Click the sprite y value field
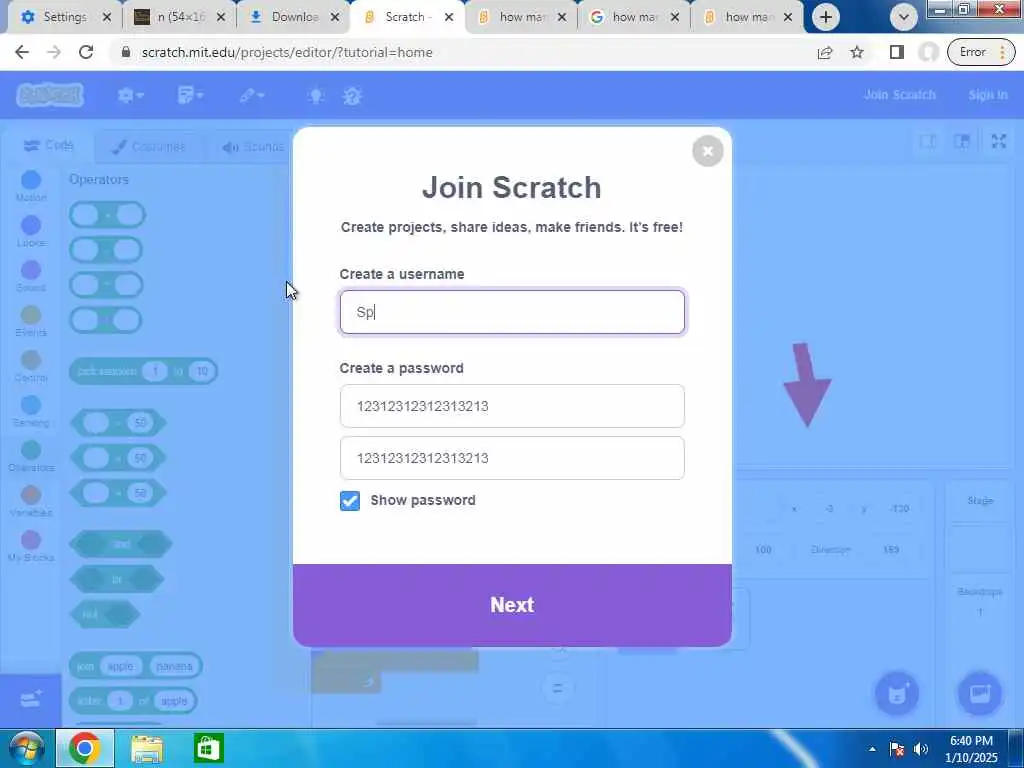Viewport: 1024px width, 768px height. 900,509
